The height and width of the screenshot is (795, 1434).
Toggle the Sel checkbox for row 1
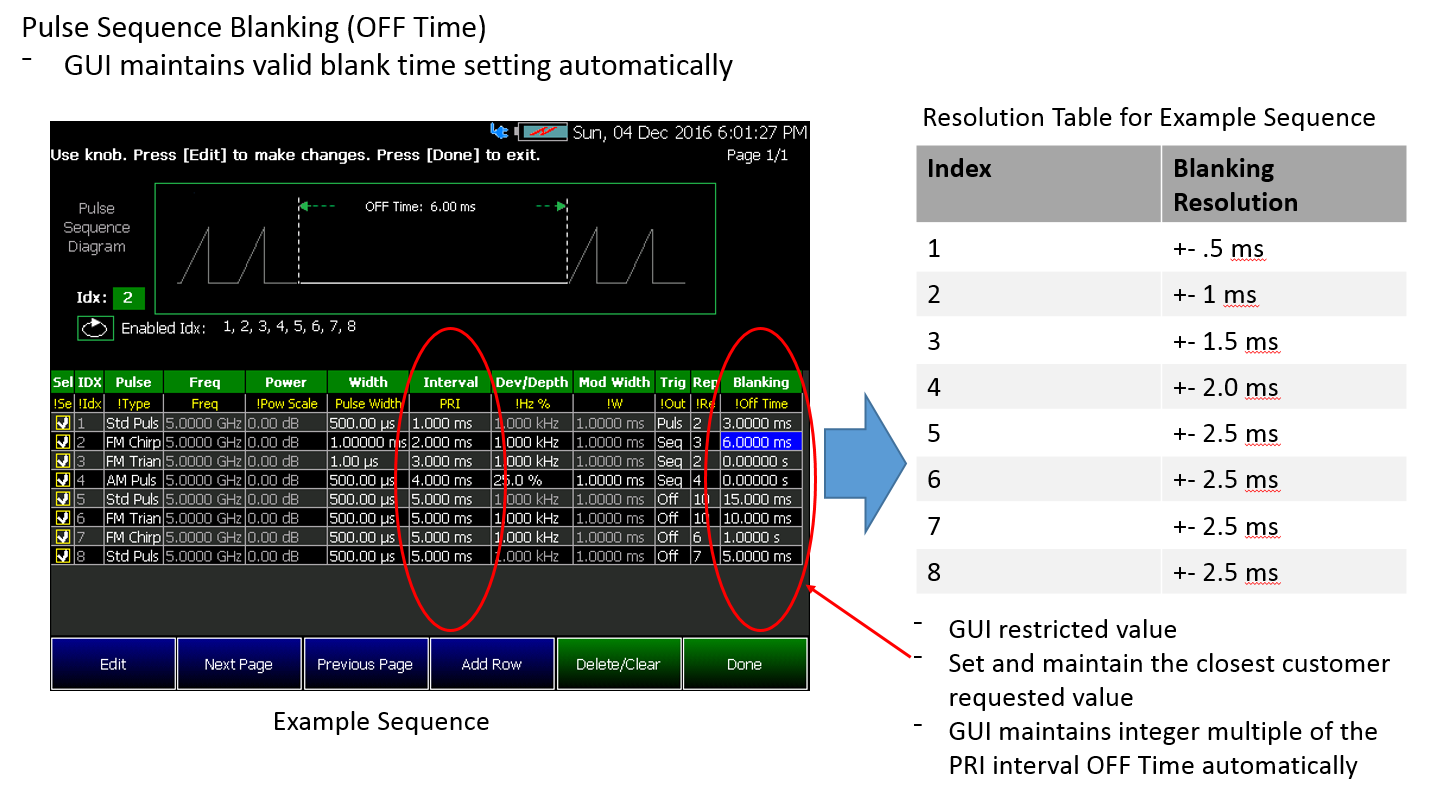[63, 423]
